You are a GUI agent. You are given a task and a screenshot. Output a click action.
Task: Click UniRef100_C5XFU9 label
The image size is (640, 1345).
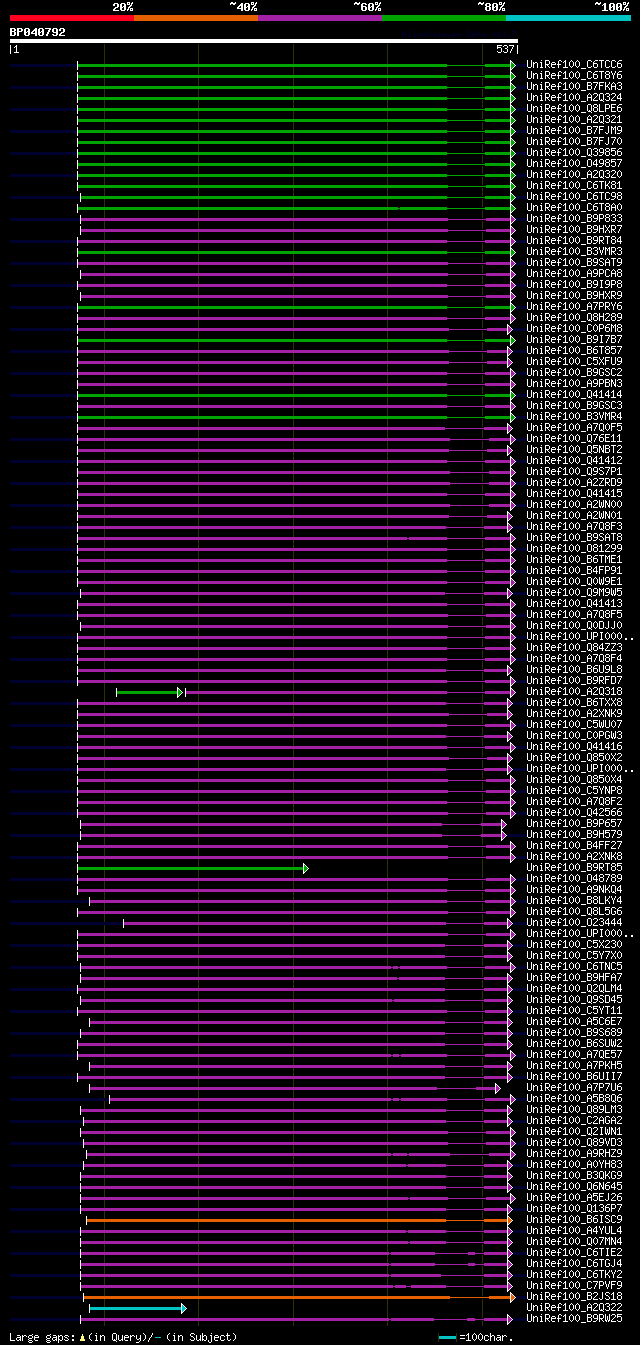click(x=574, y=362)
